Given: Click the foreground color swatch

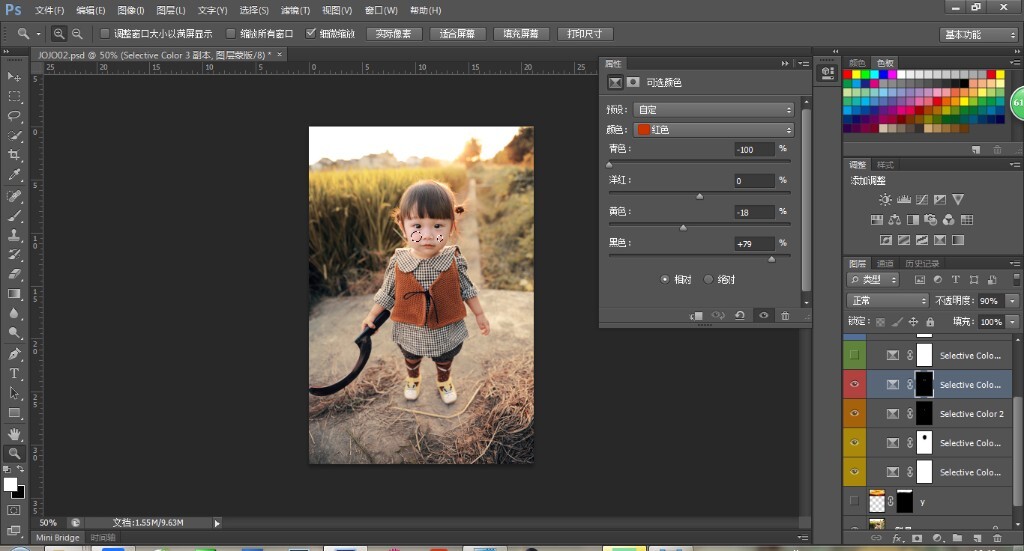Looking at the screenshot, I should 10,484.
